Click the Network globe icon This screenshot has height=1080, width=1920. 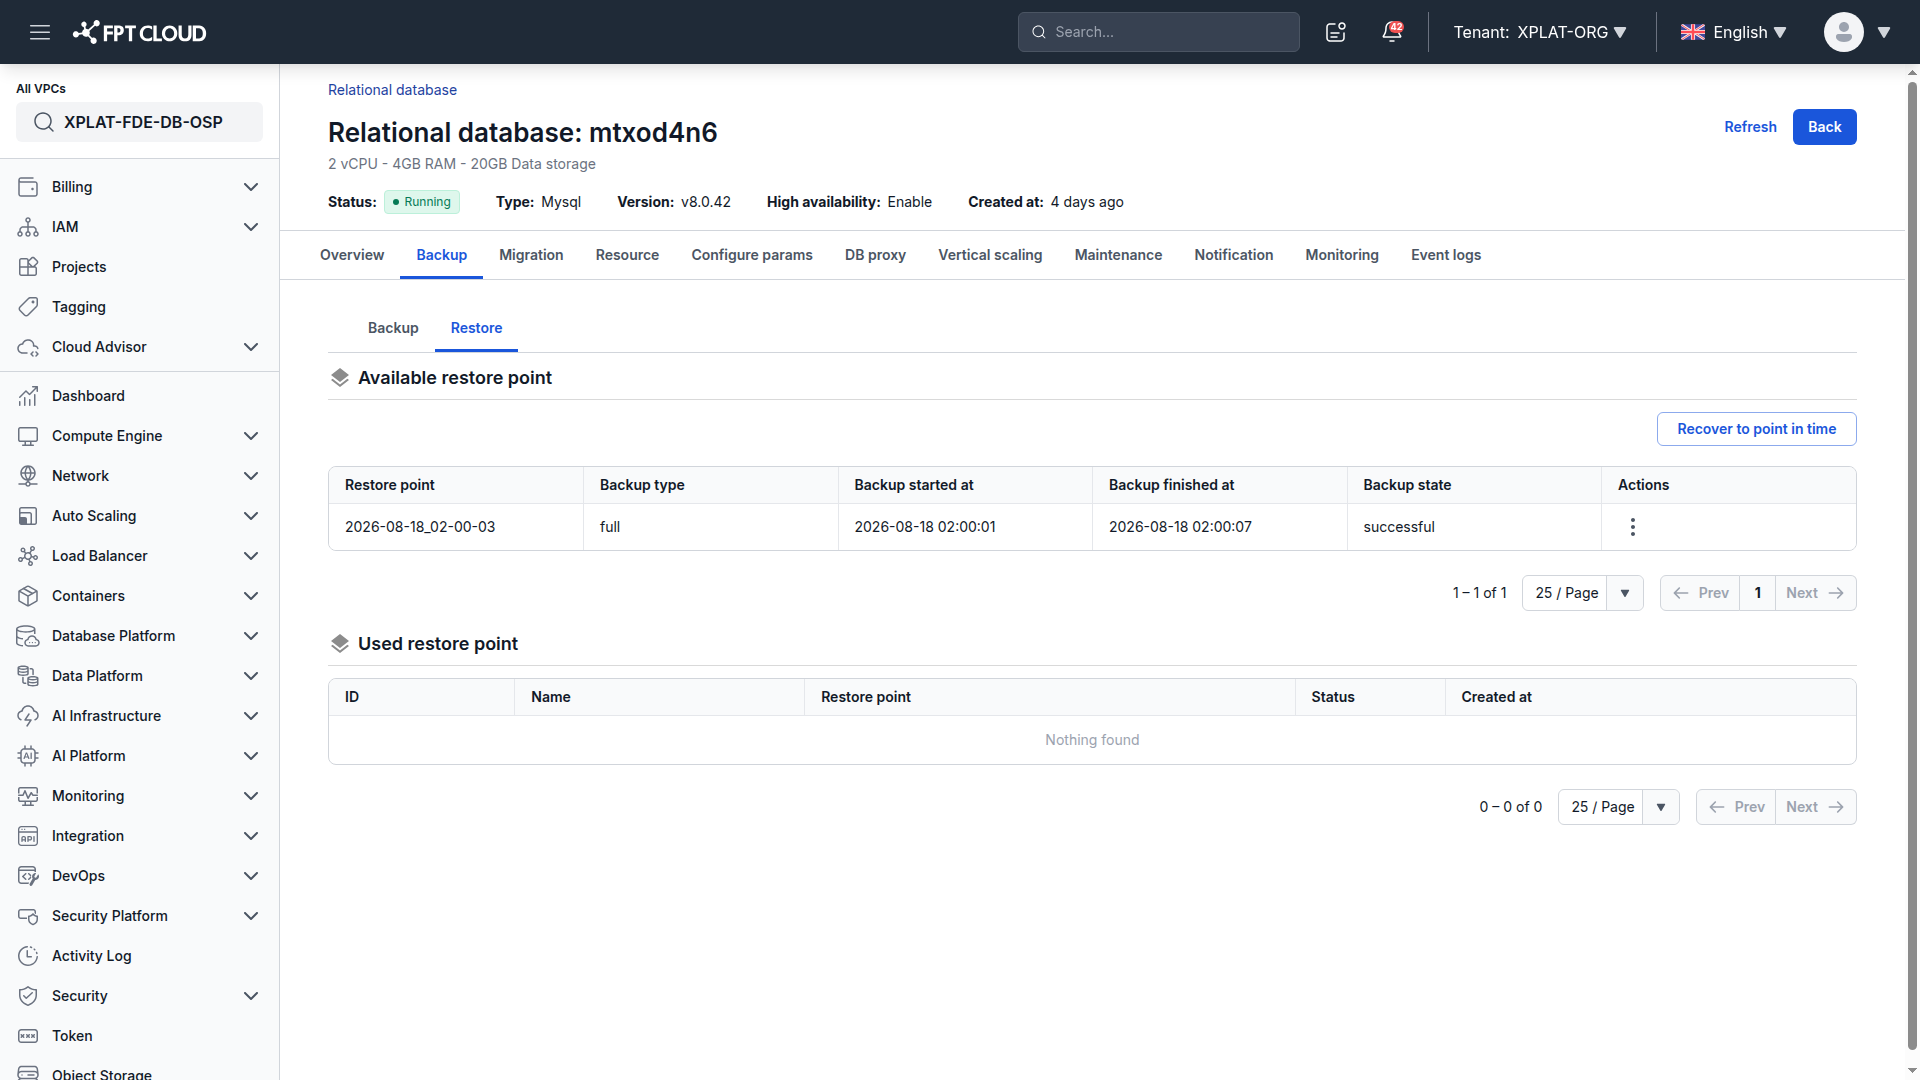tap(28, 476)
